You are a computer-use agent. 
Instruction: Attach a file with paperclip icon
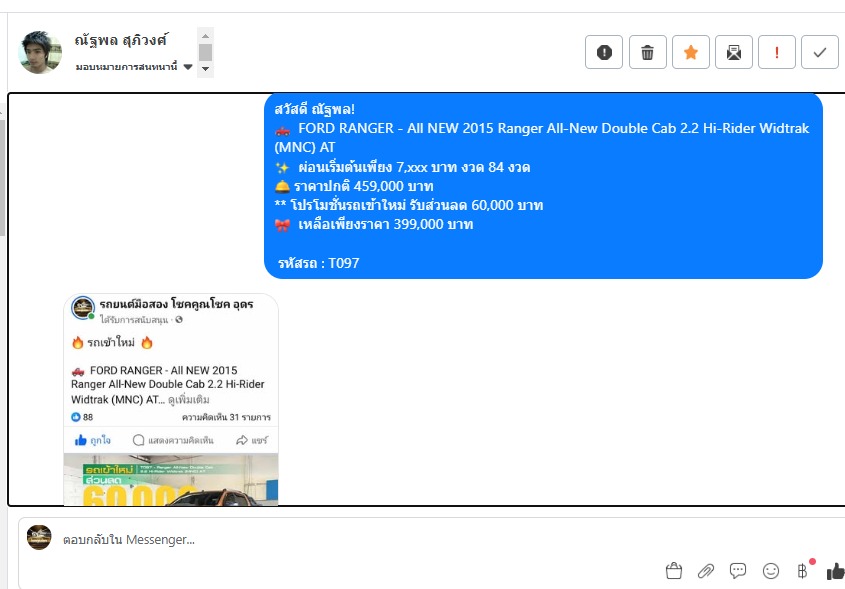point(706,571)
